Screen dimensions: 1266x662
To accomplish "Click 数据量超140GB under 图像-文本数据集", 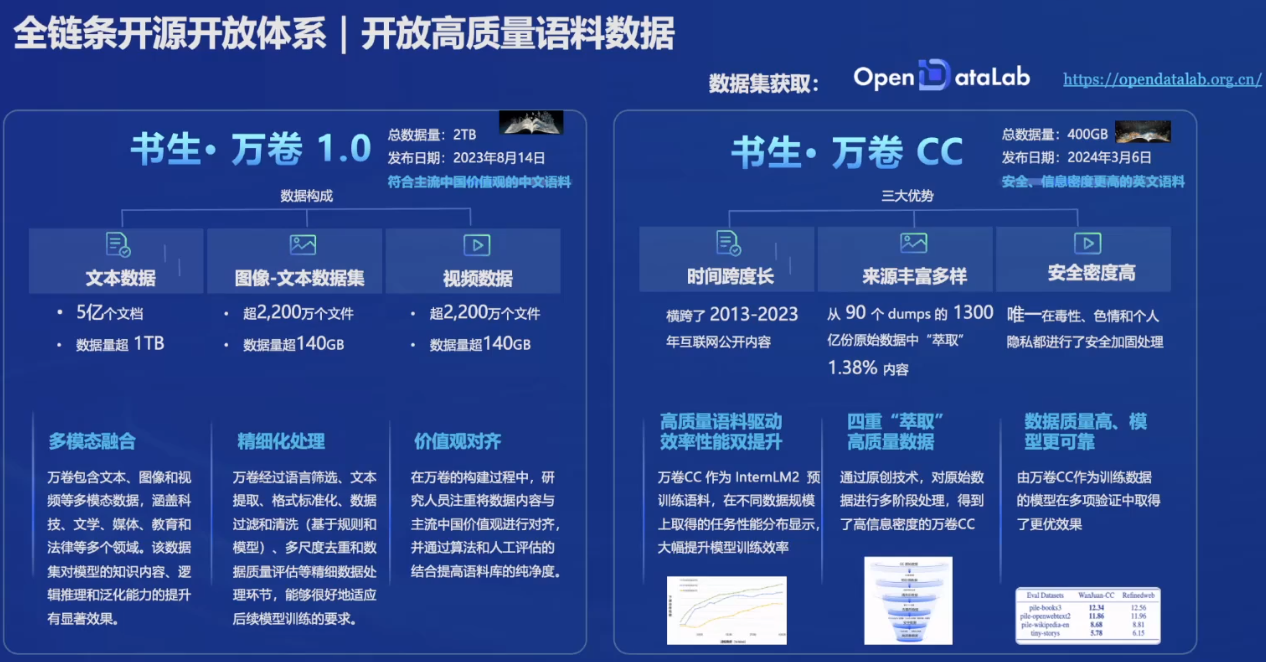I will 293,344.
